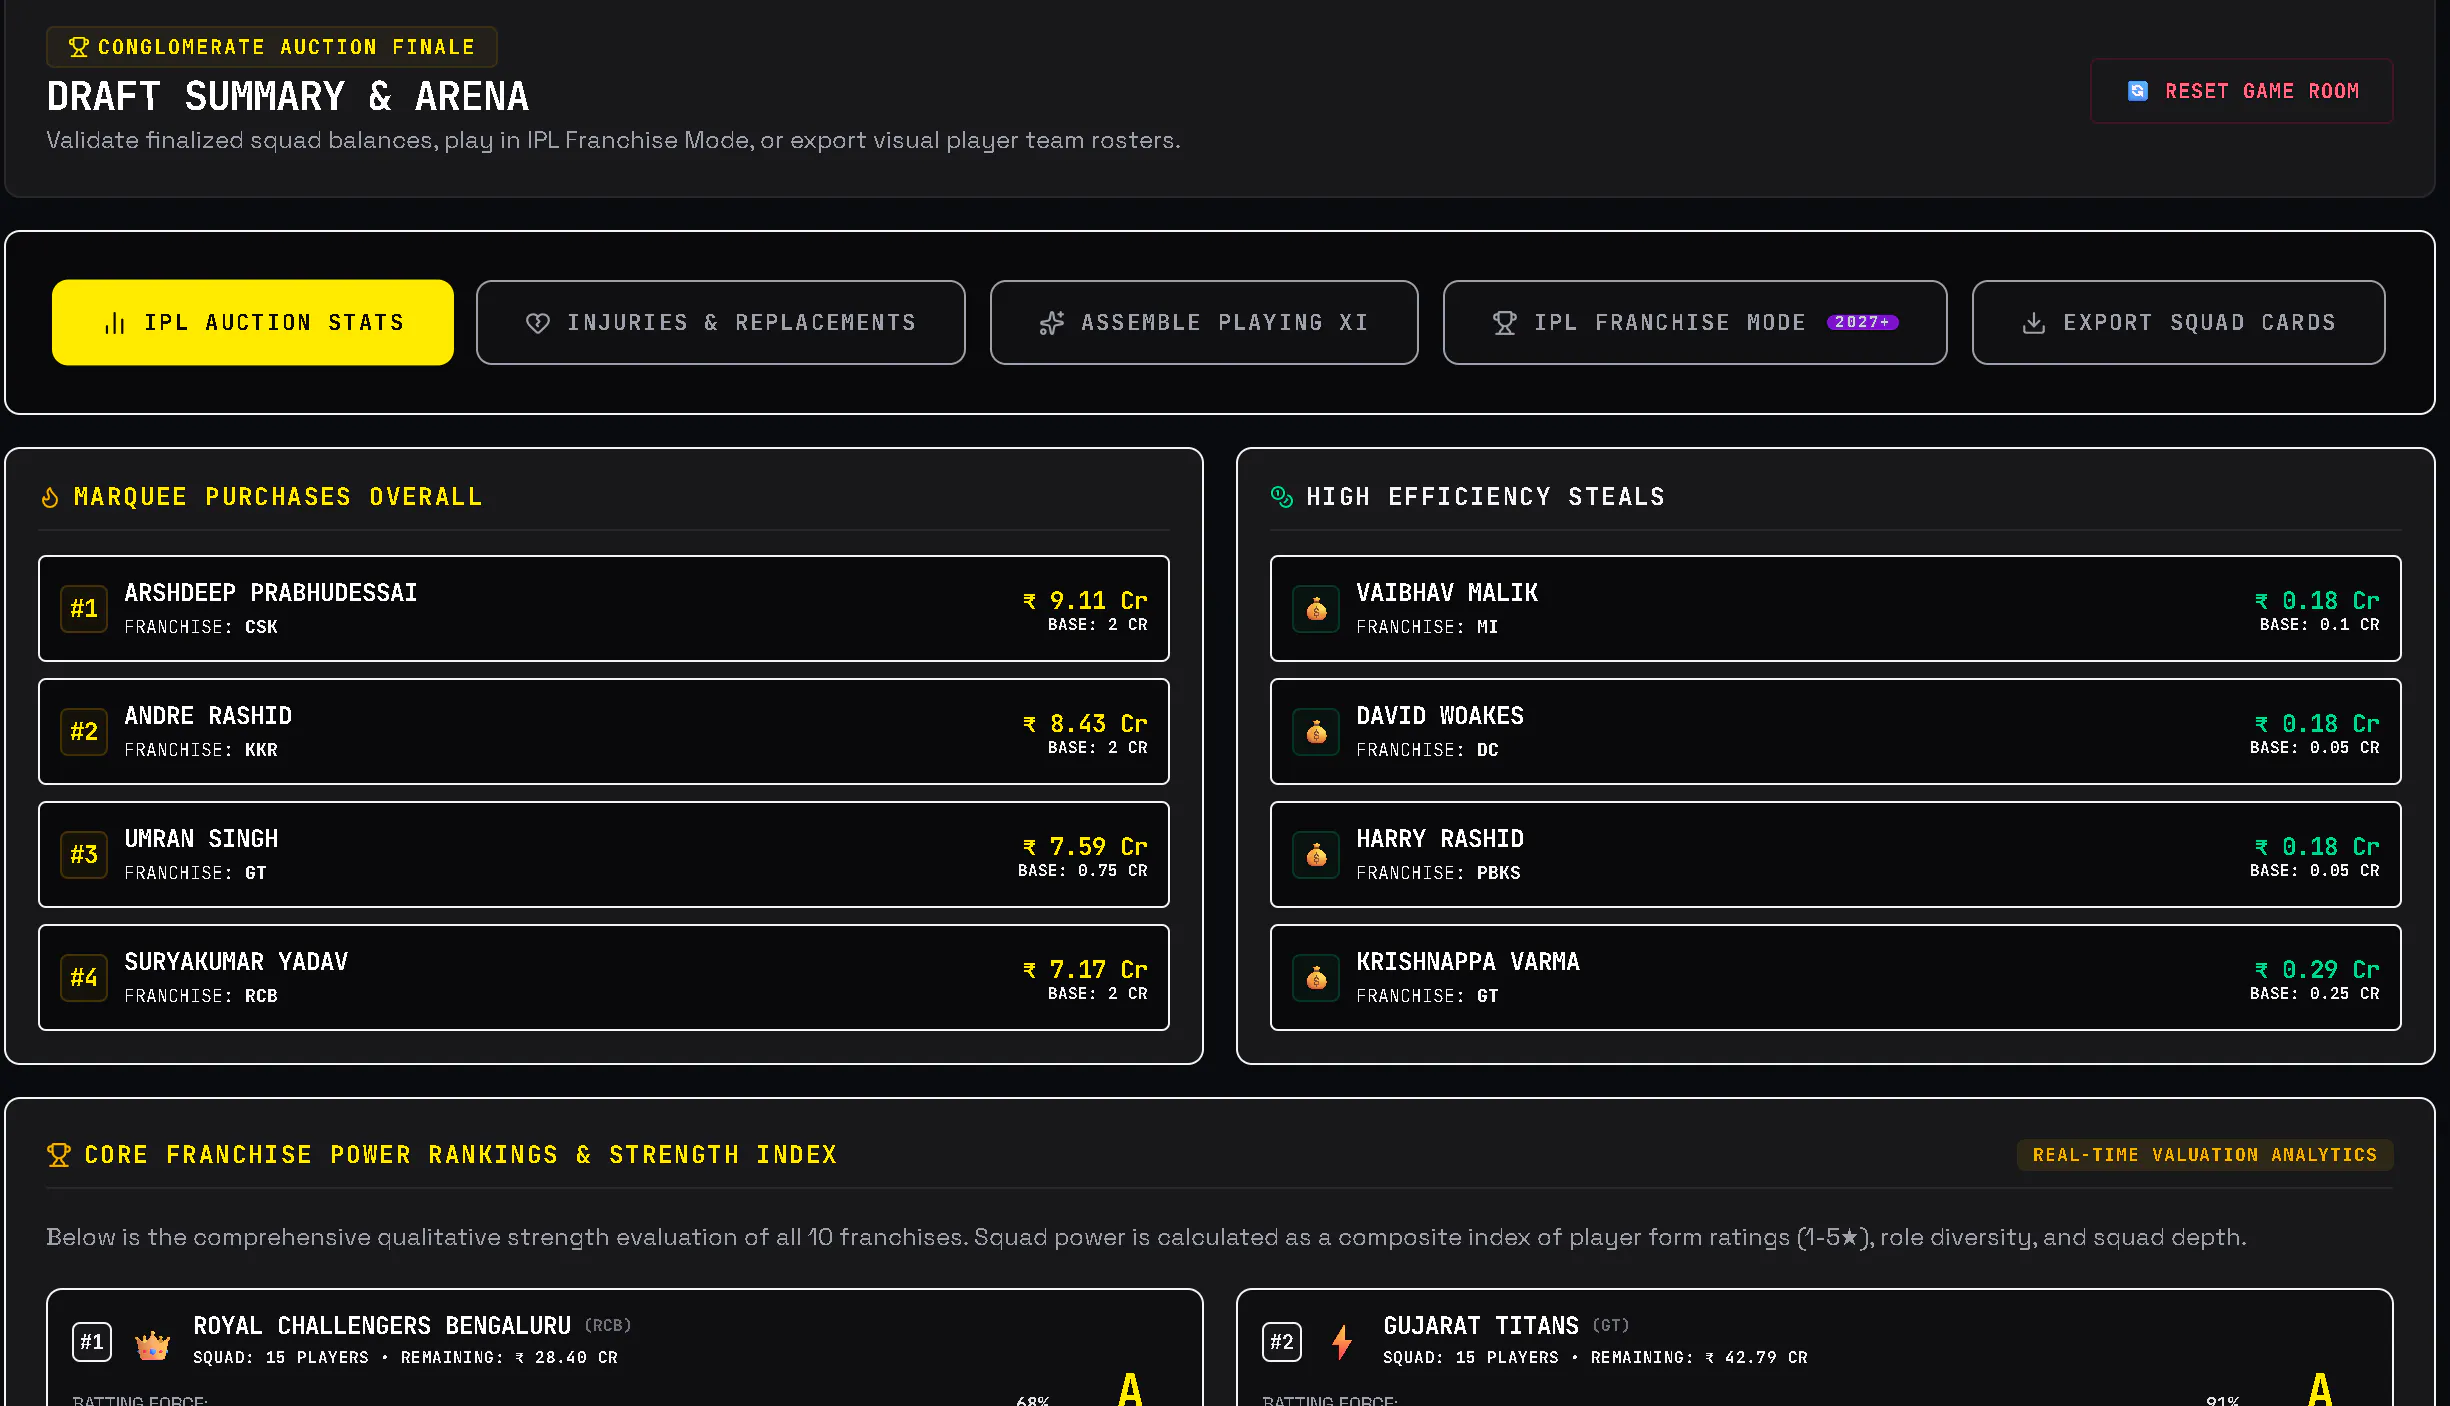
Task: Click the trophy icon on IPL Franchise Mode
Action: point(1505,323)
